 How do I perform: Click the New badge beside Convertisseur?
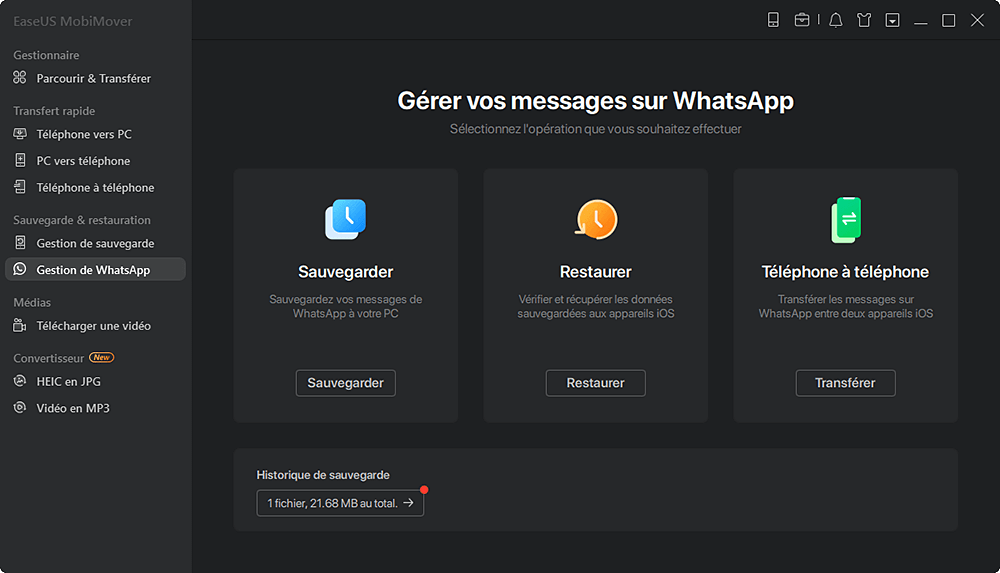coord(101,357)
